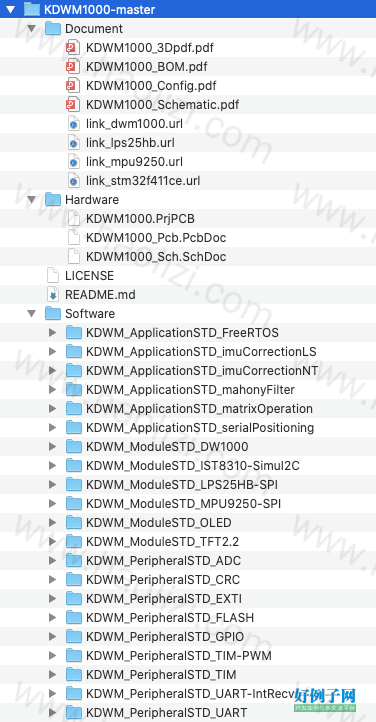Click the link_mpu9250.url web link icon
Screen dimensions: 376x722
click(74, 162)
